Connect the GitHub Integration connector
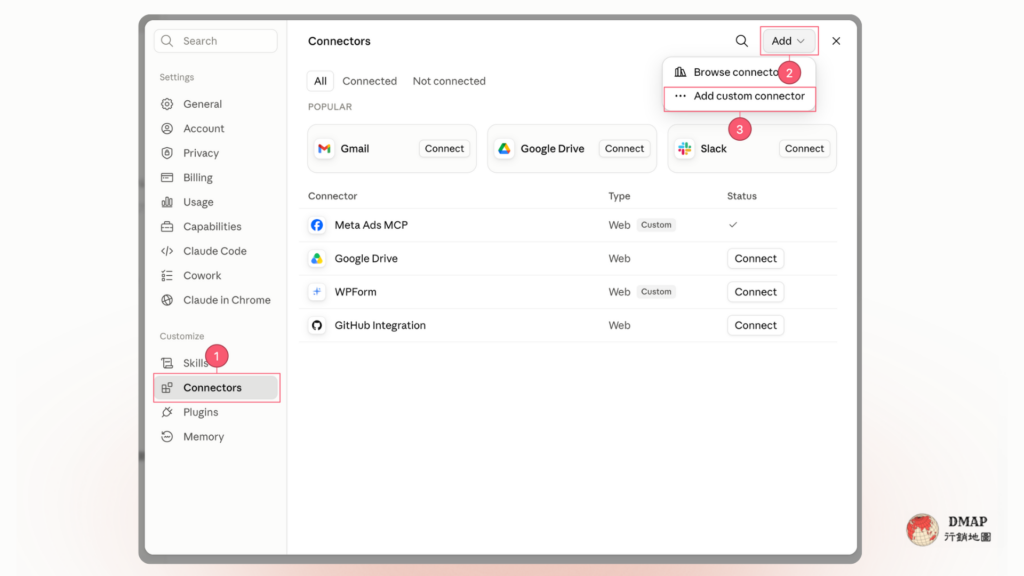 [756, 325]
